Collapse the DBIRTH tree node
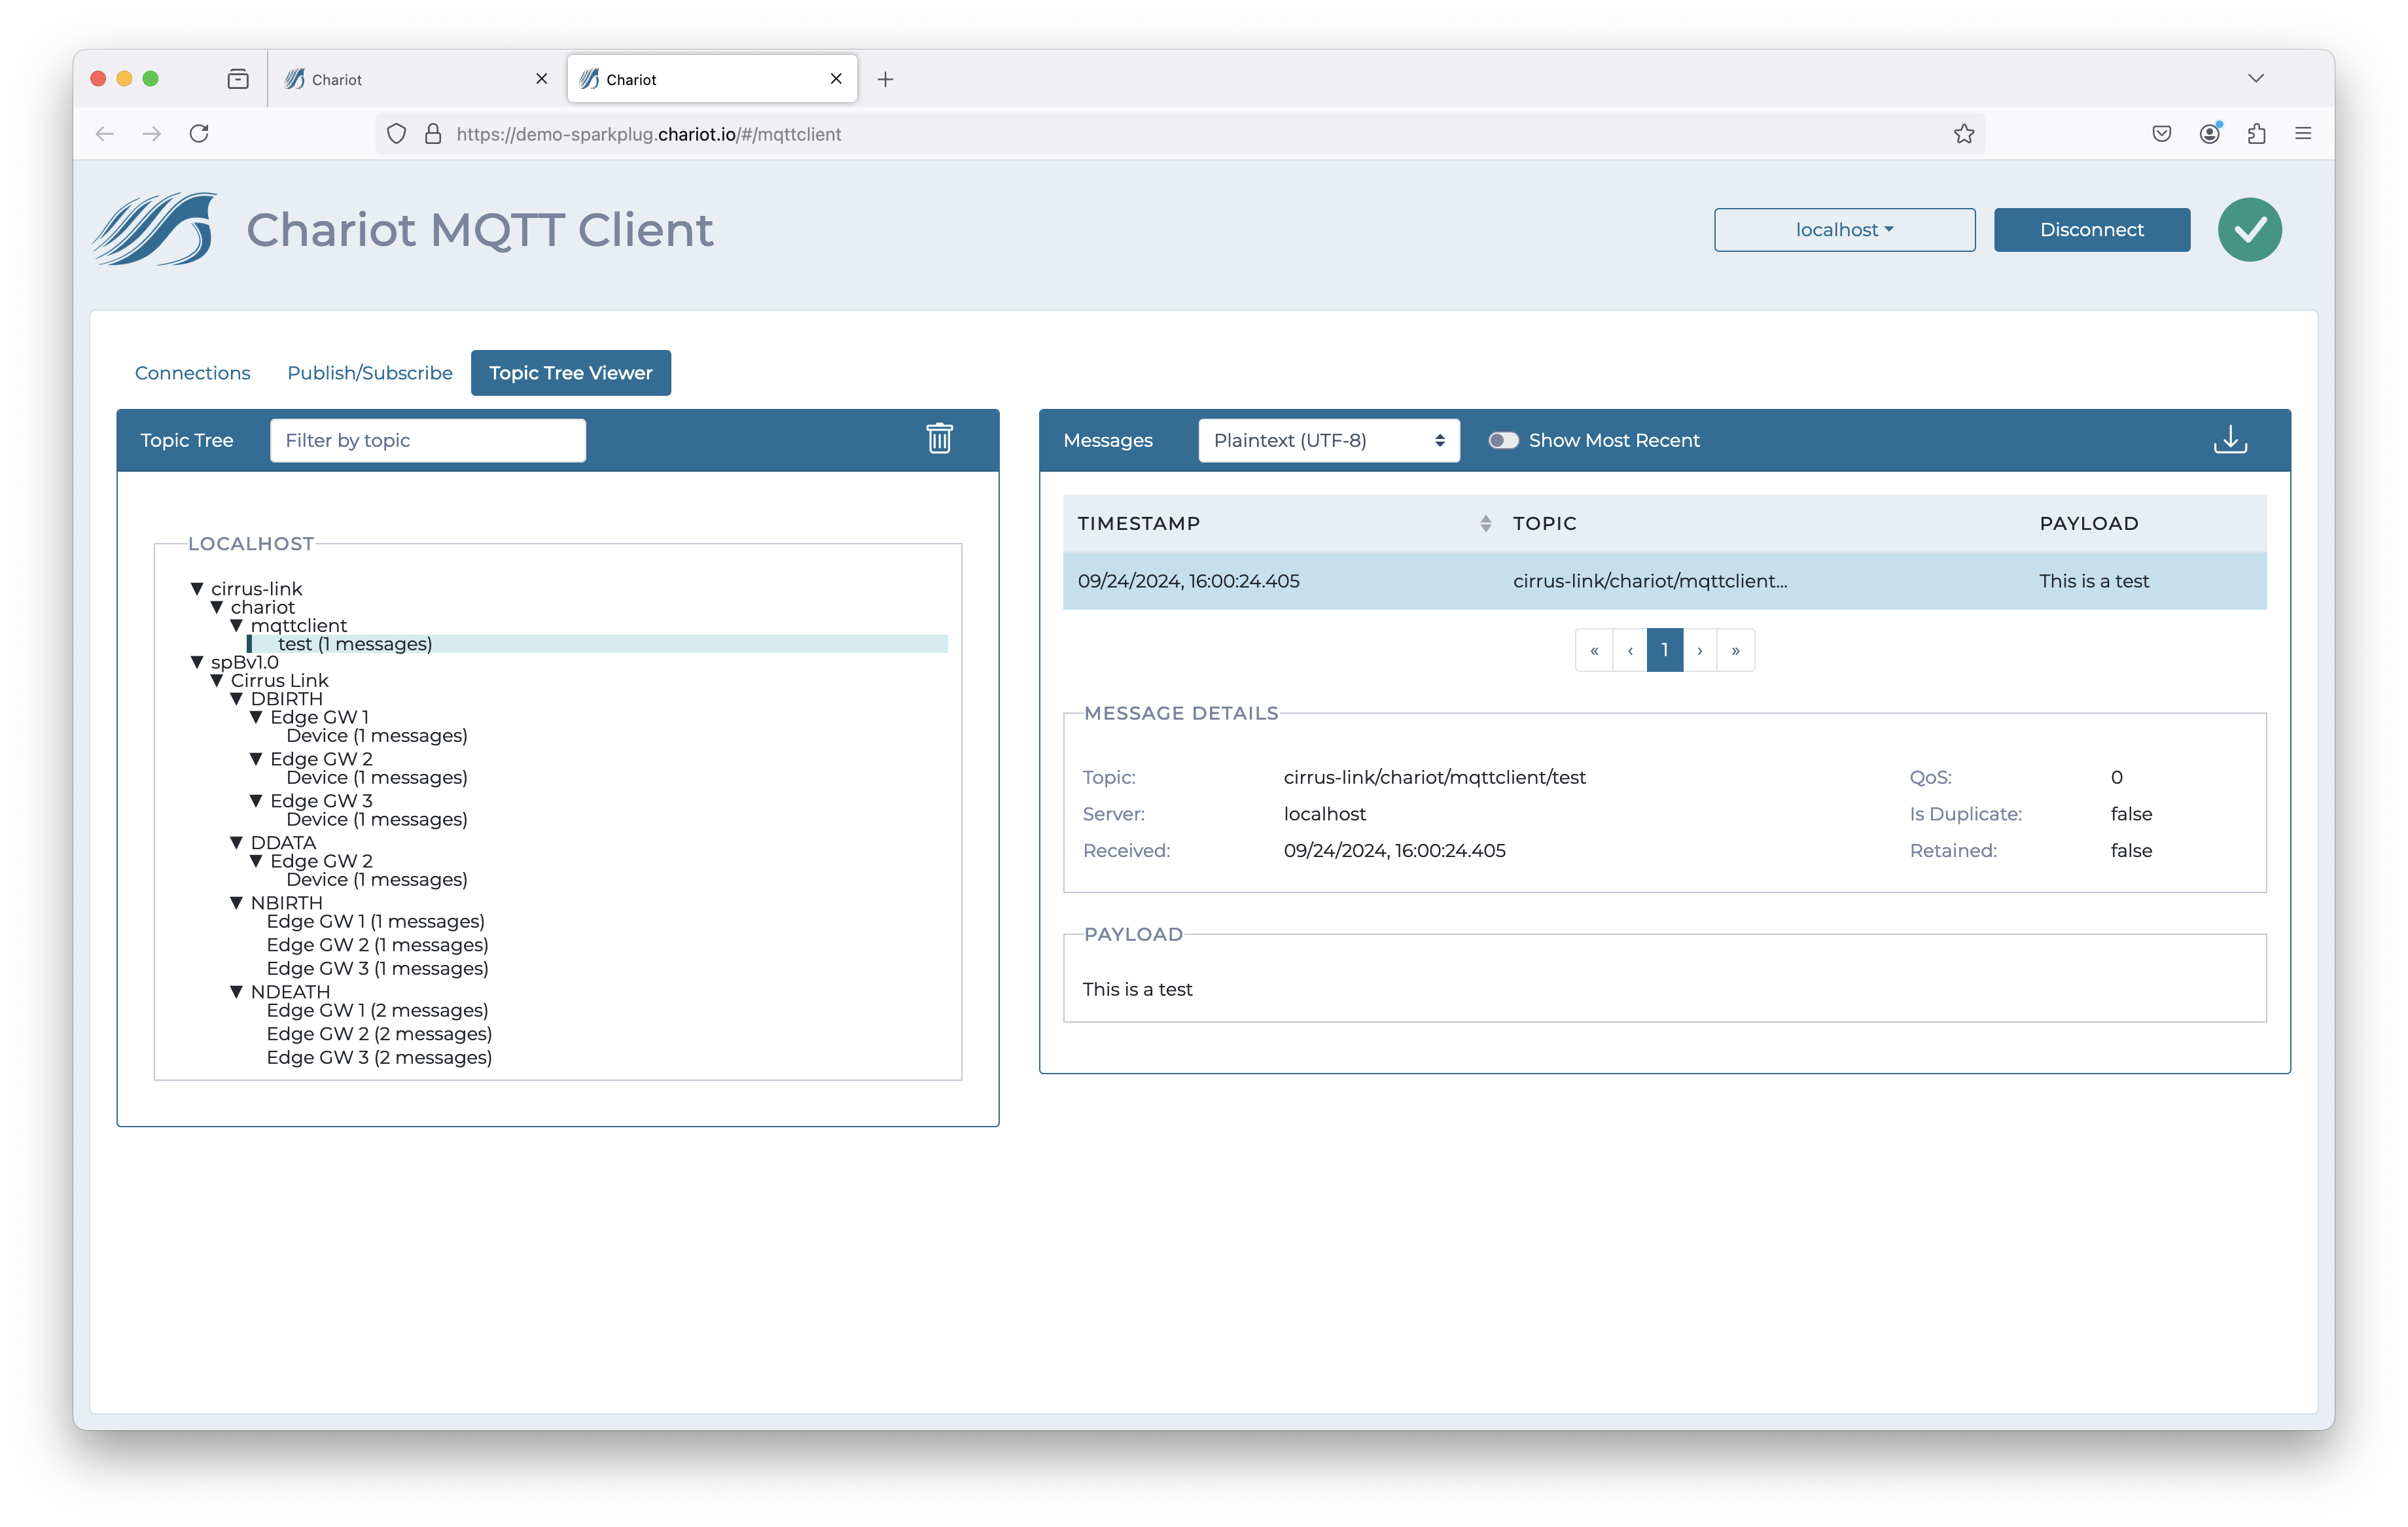Screen dimensions: 2408x1527 pos(237,699)
